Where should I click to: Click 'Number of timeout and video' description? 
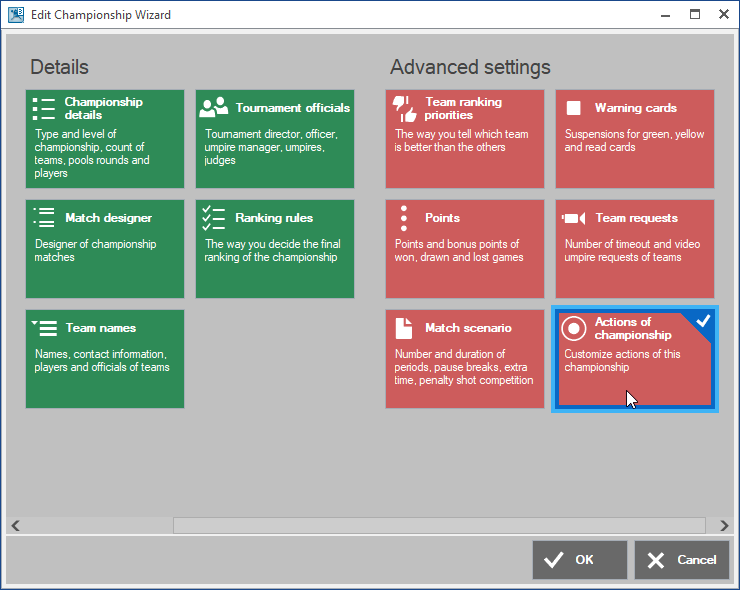click(632, 251)
